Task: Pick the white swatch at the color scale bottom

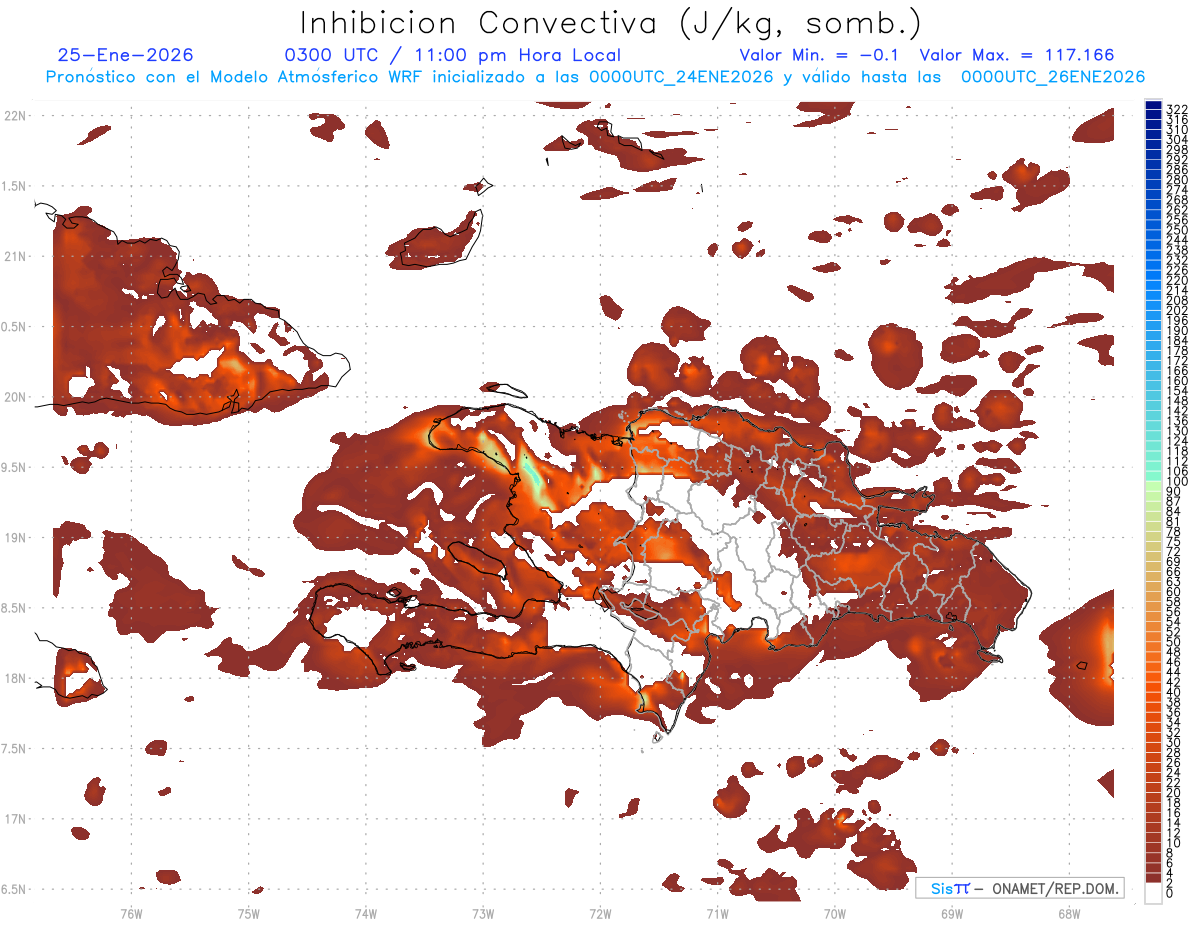Action: pyautogui.click(x=1153, y=892)
